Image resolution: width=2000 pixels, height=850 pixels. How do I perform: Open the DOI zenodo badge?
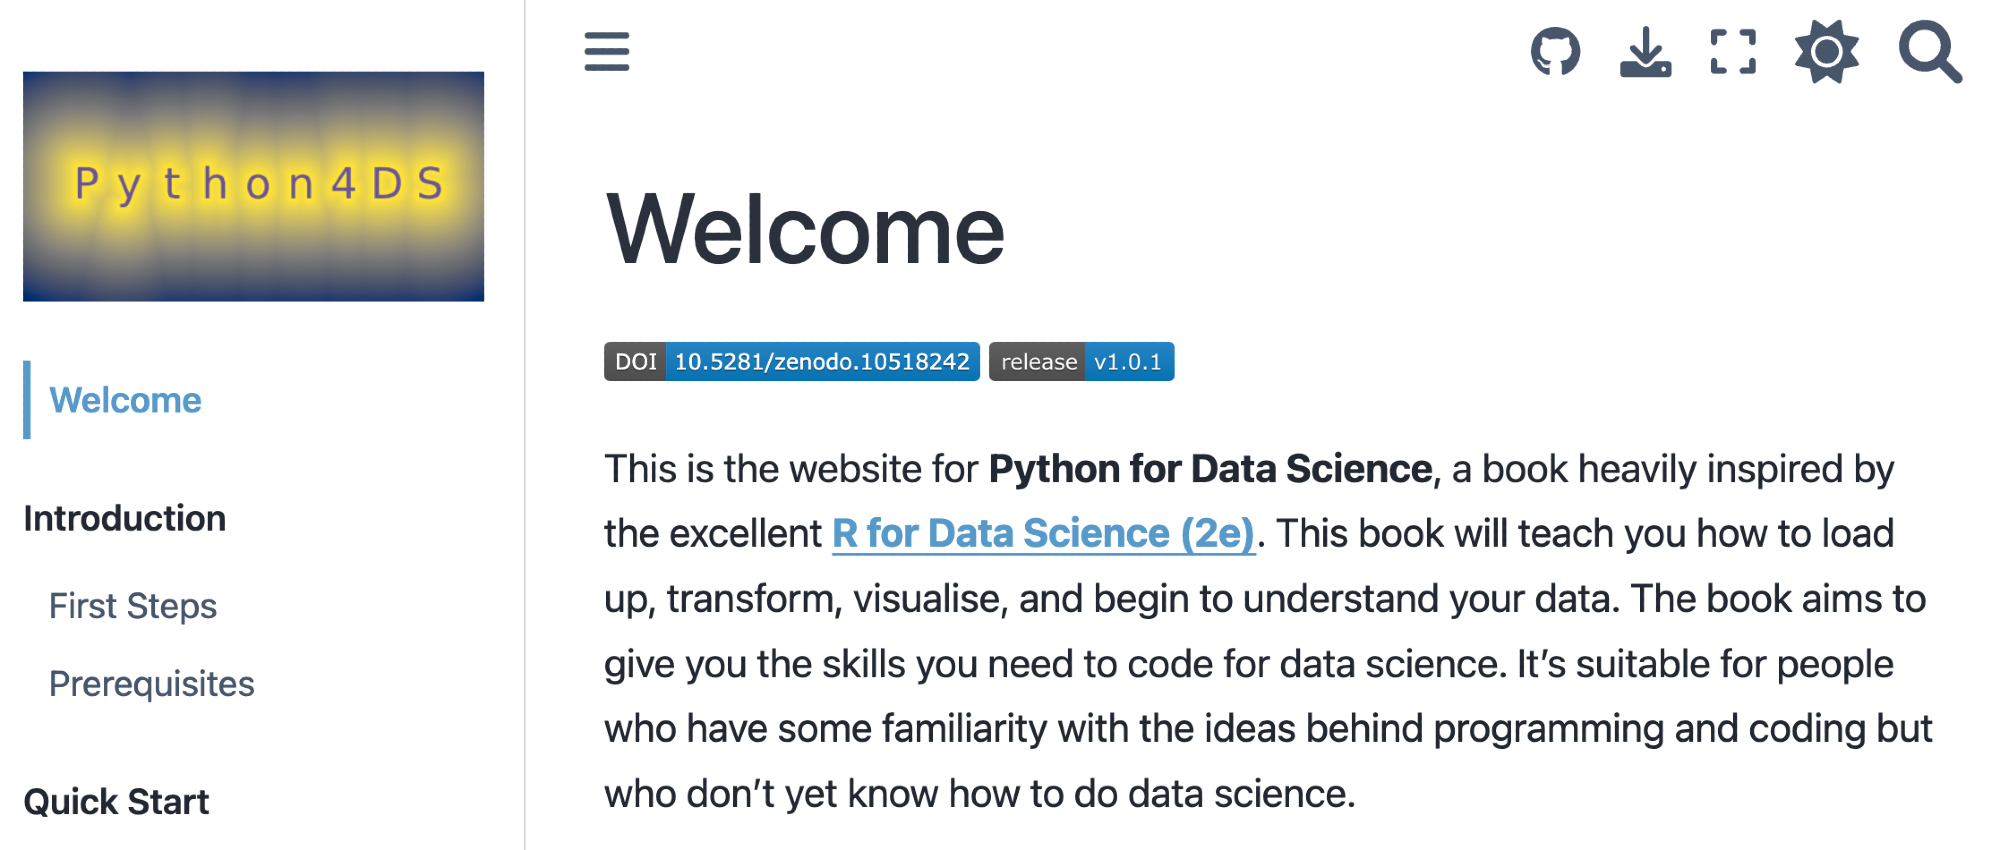[822, 362]
